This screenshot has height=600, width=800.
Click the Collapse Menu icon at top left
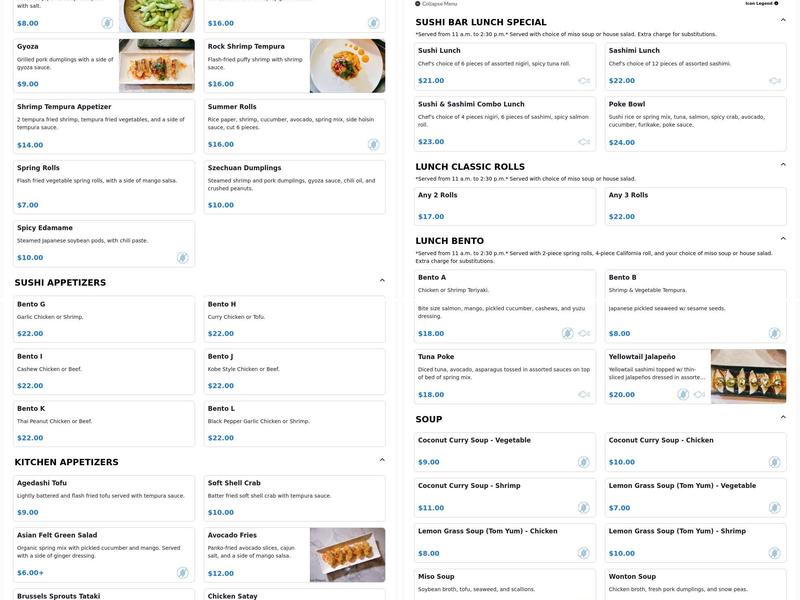[416, 3]
